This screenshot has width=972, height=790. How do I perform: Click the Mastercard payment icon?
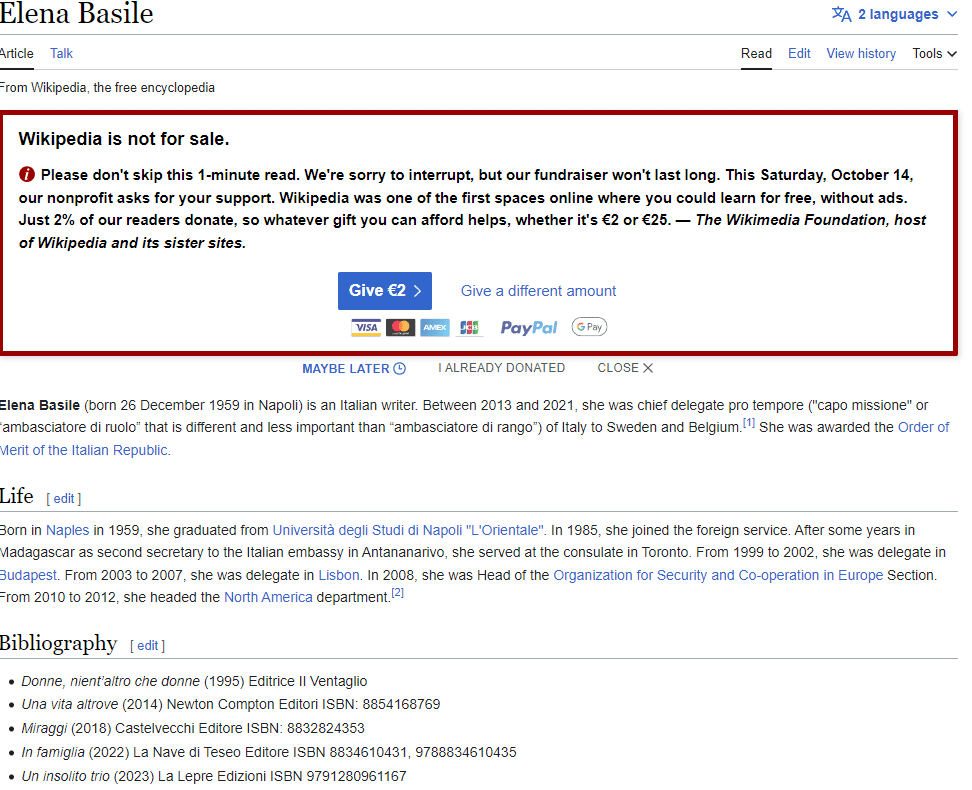[x=400, y=327]
